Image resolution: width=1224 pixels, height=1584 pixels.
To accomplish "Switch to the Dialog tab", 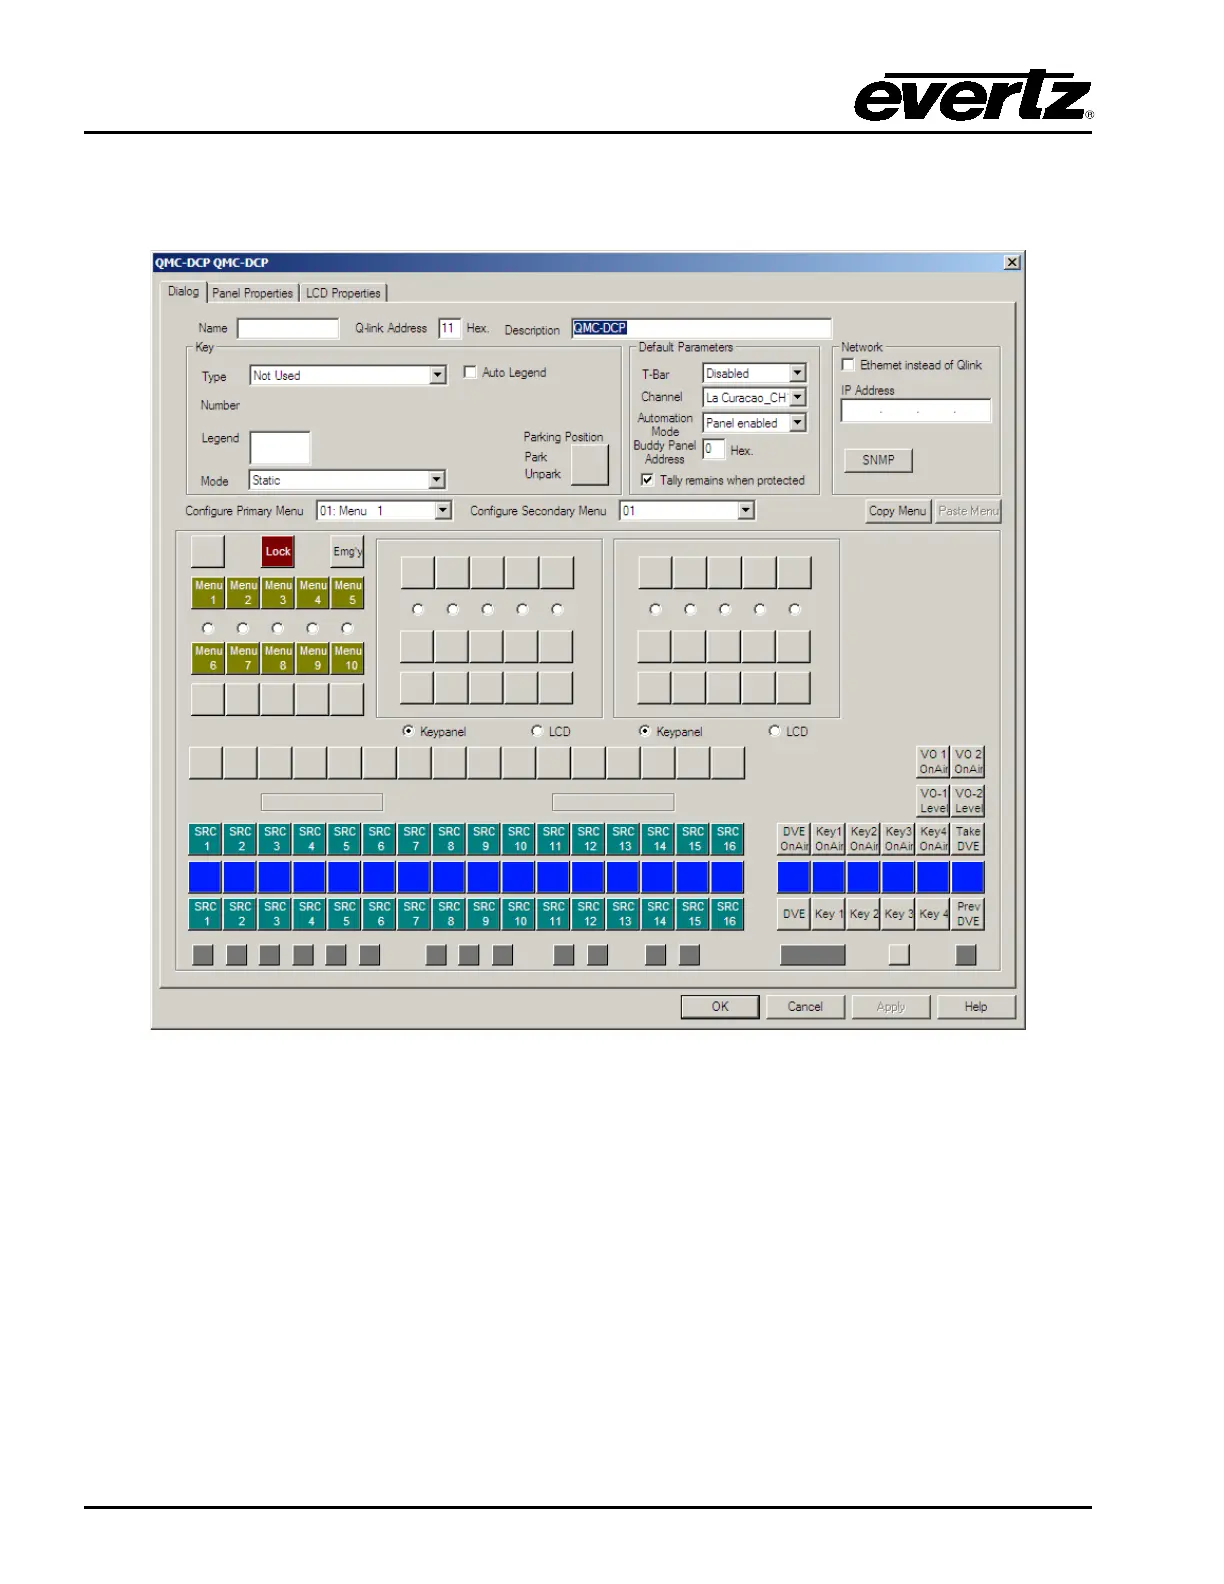I will click(183, 291).
